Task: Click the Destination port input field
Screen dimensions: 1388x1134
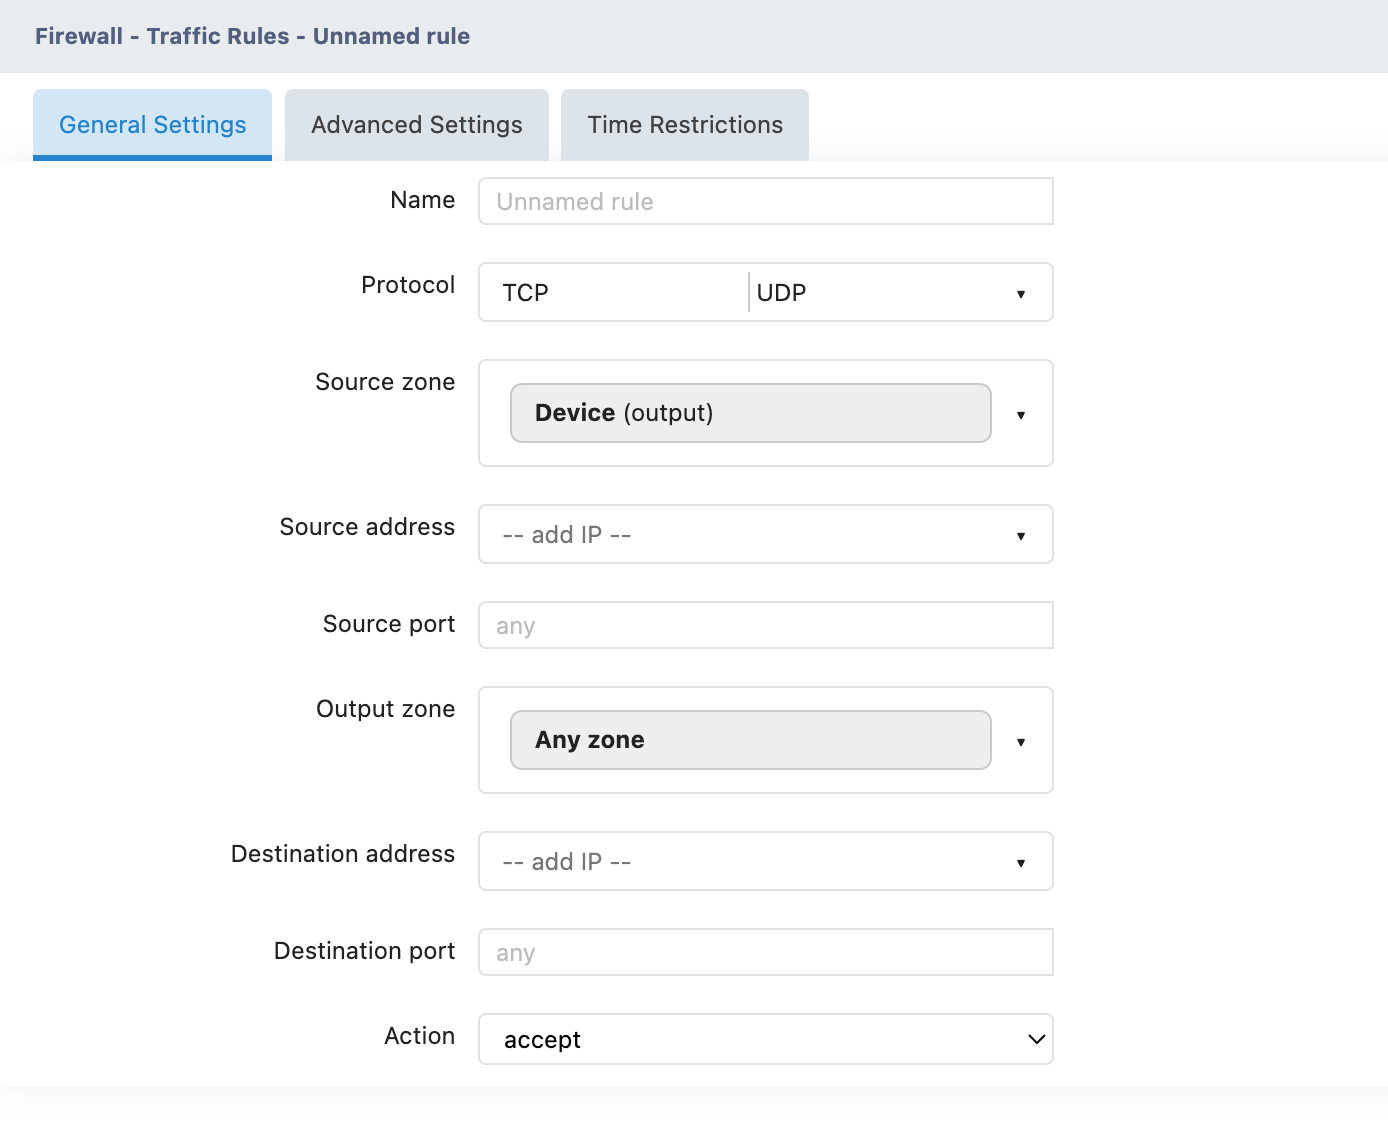Action: coord(765,953)
